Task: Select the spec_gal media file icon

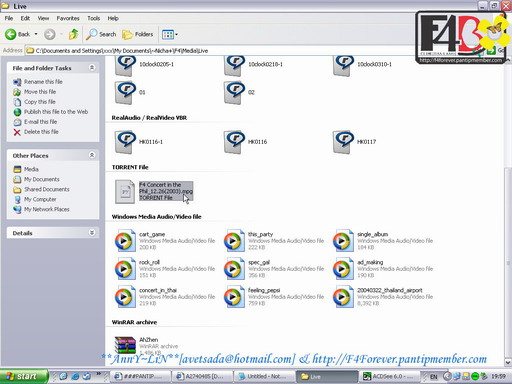Action: click(234, 269)
